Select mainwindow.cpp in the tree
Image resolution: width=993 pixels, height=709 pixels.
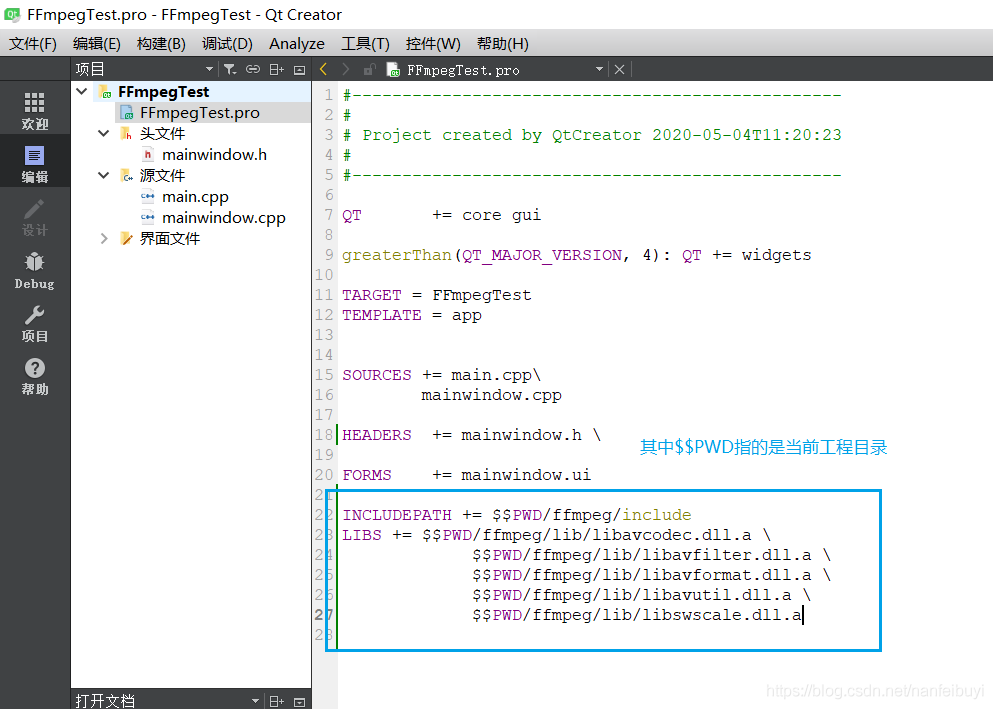point(224,218)
